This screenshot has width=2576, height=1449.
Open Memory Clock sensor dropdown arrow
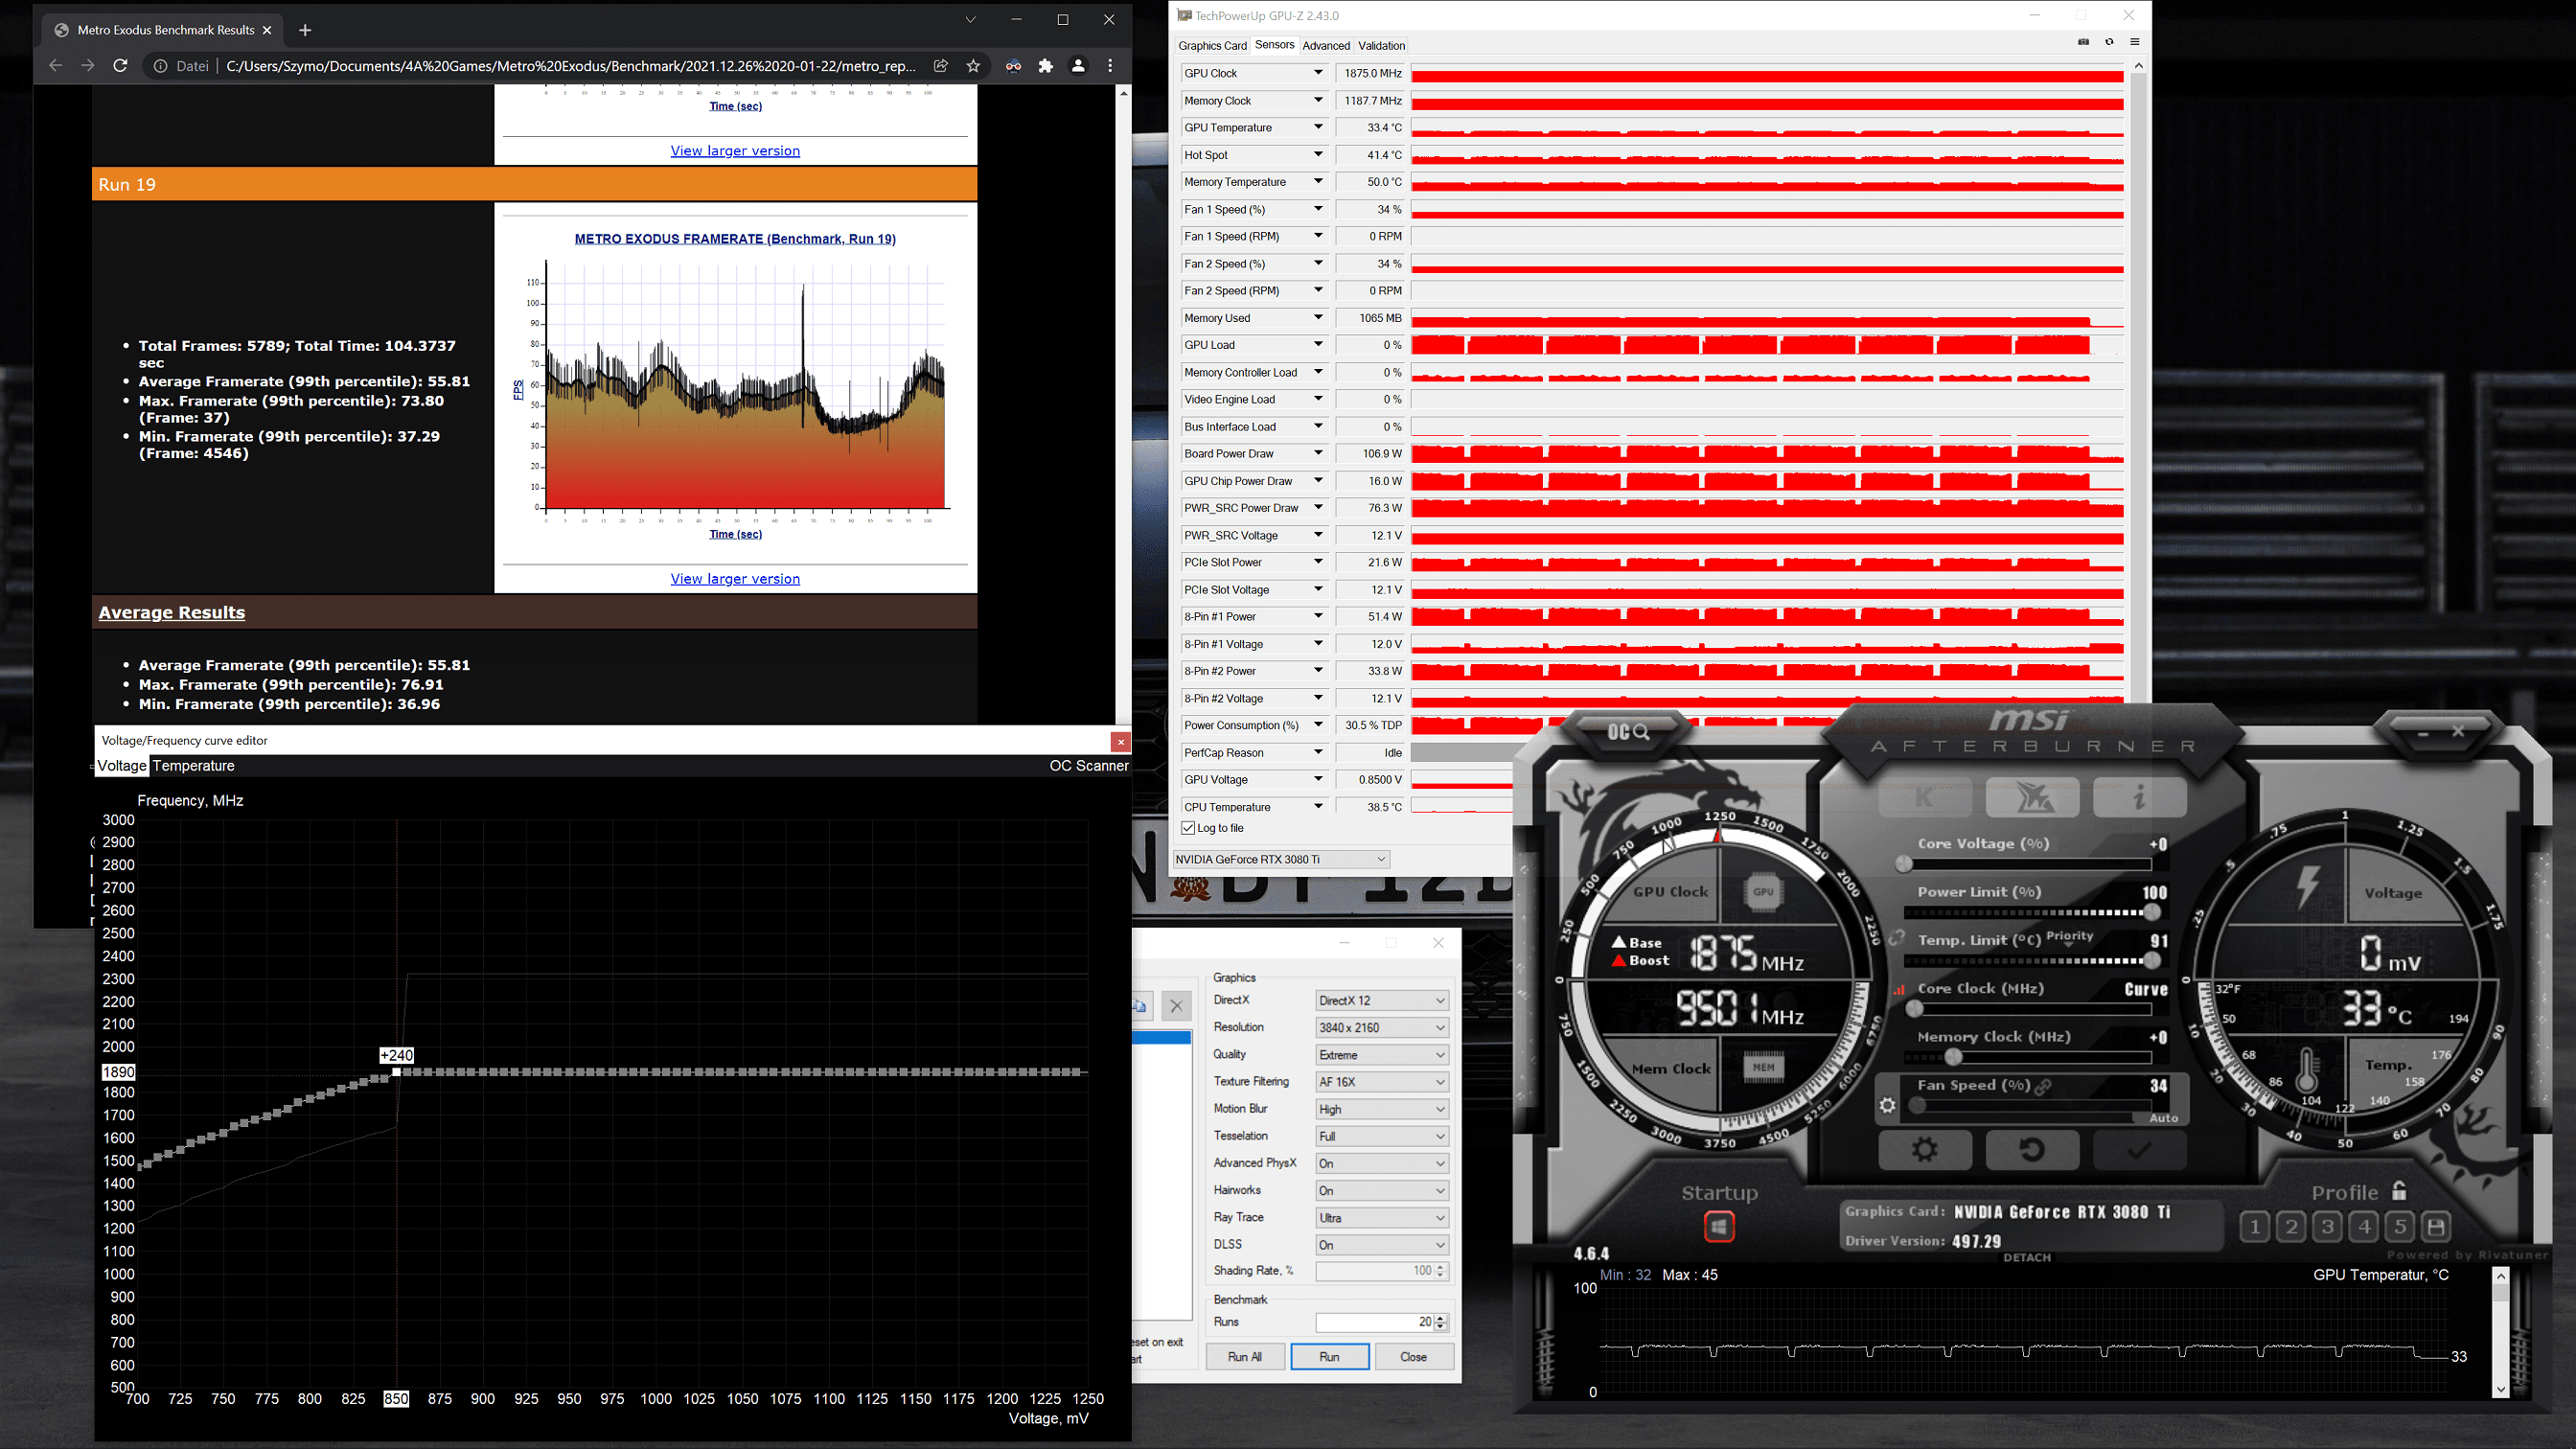1318,100
